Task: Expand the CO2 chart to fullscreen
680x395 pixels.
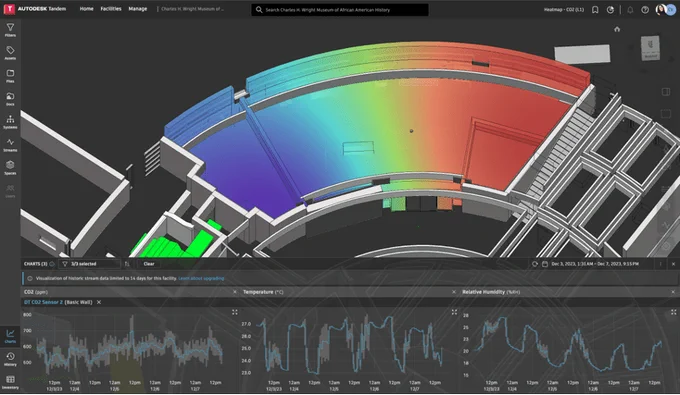Action: click(235, 312)
